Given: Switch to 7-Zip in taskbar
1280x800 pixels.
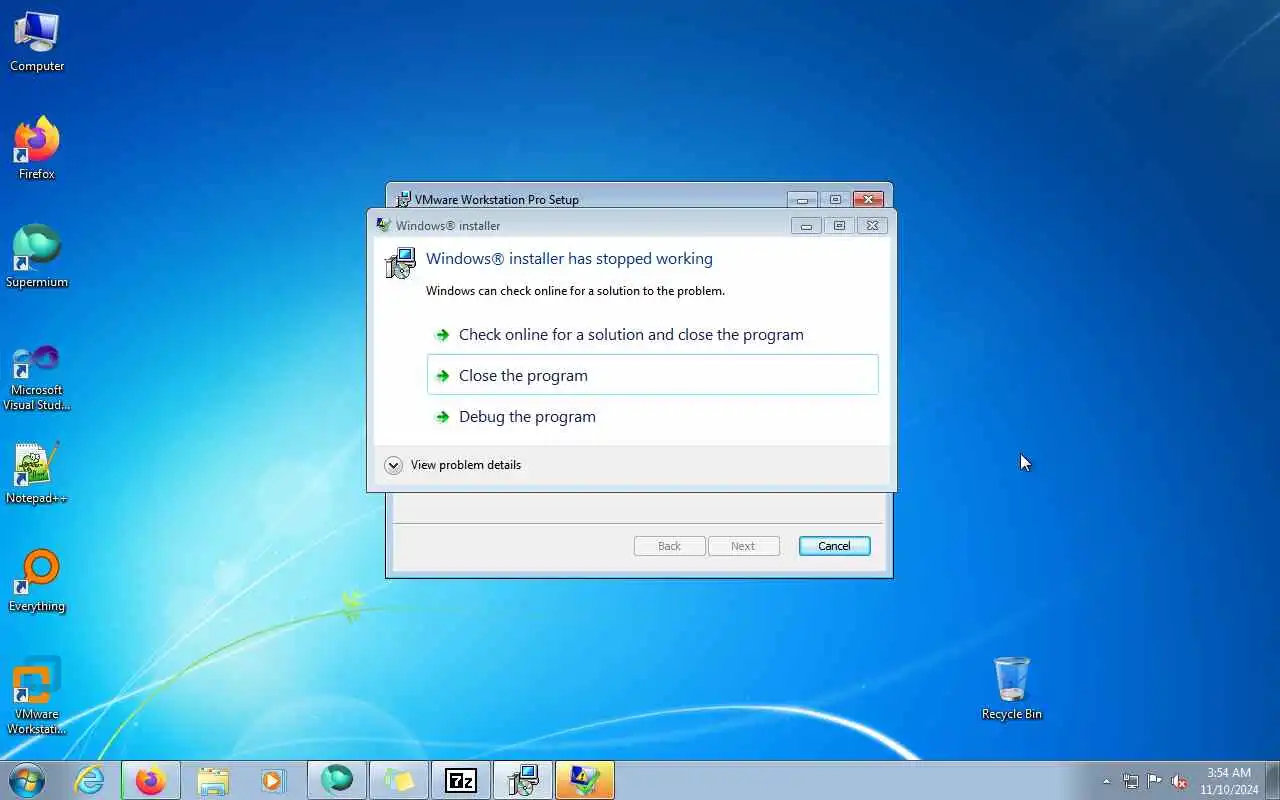Looking at the screenshot, I should pos(461,780).
